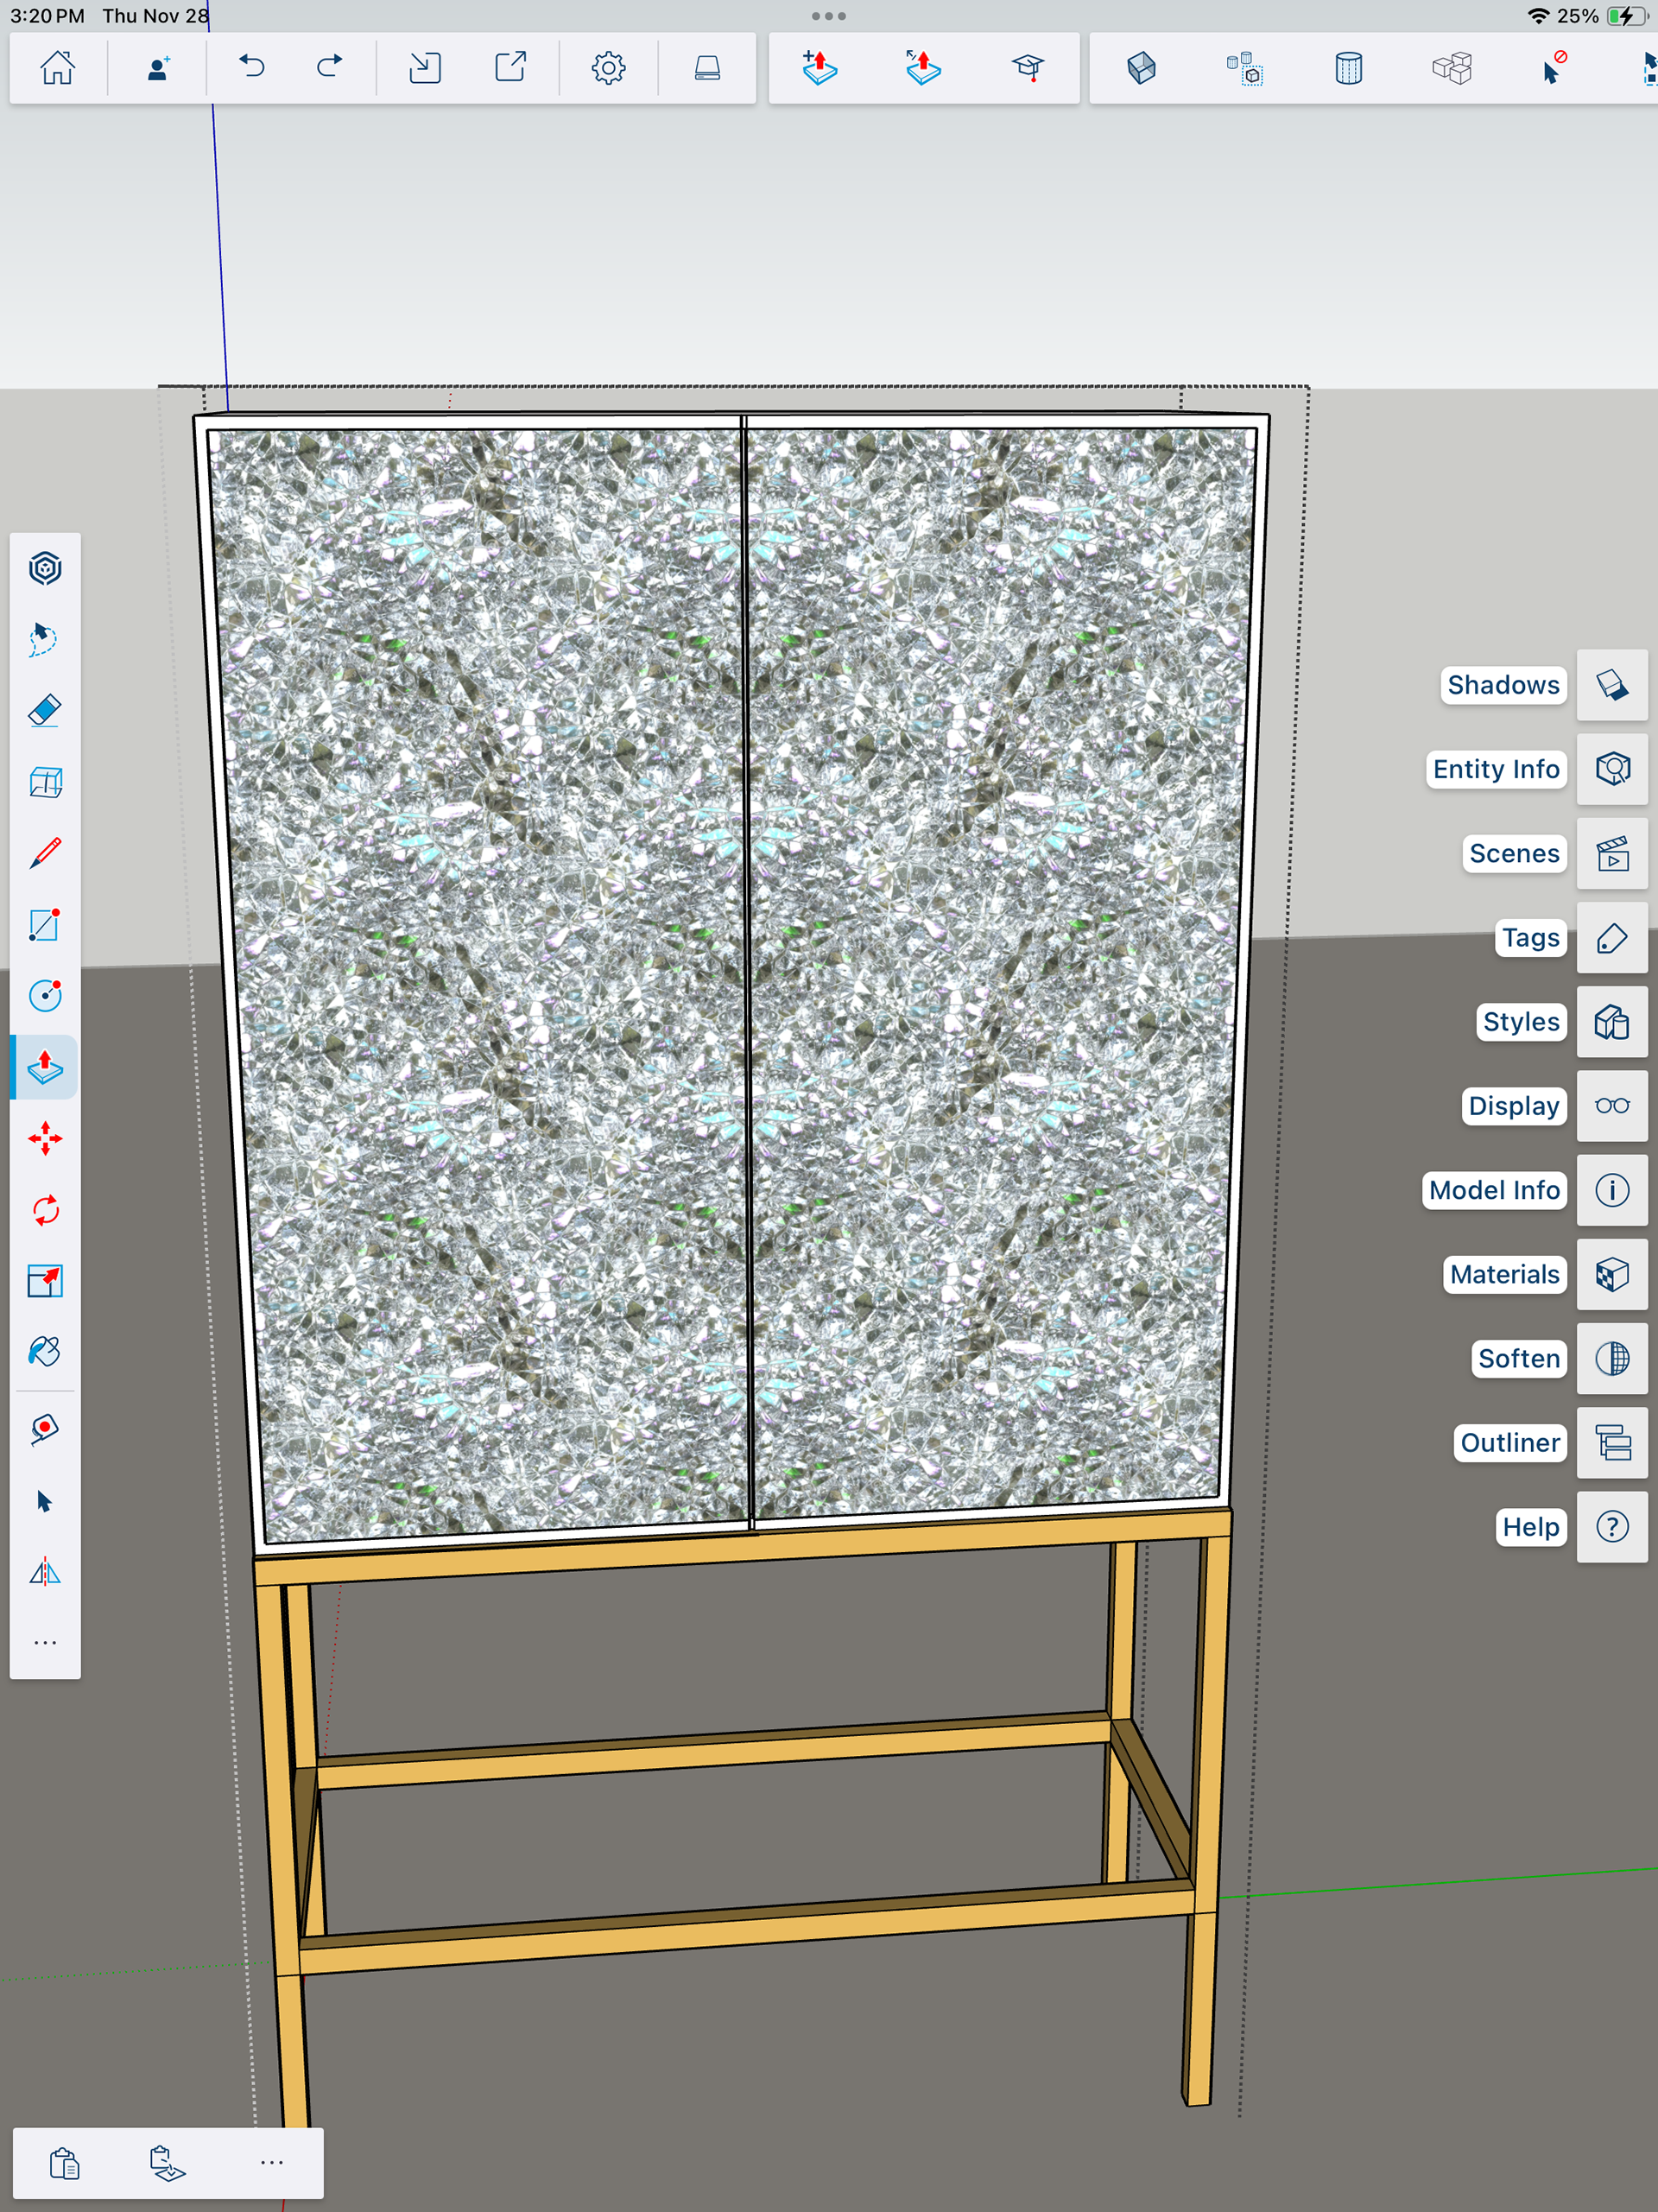Undo the last action

(251, 68)
